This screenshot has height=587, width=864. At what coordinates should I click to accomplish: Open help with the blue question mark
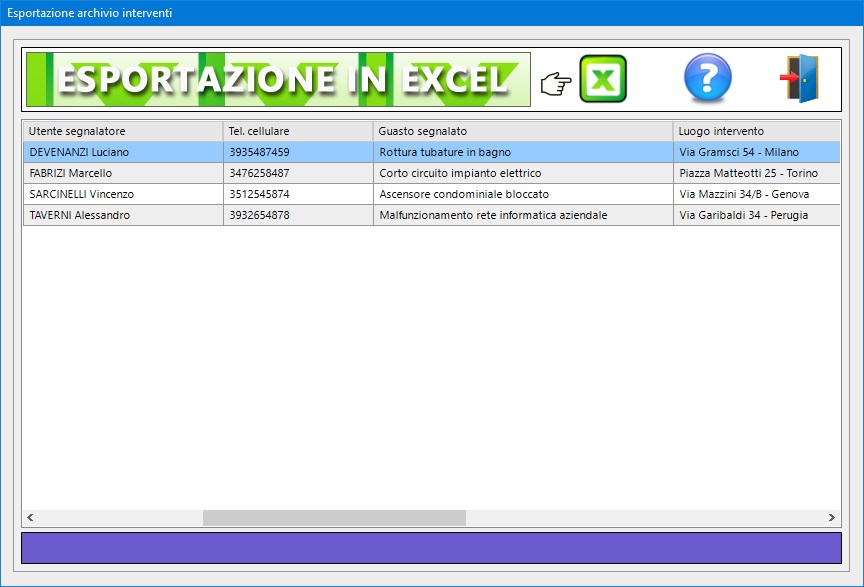pos(708,78)
